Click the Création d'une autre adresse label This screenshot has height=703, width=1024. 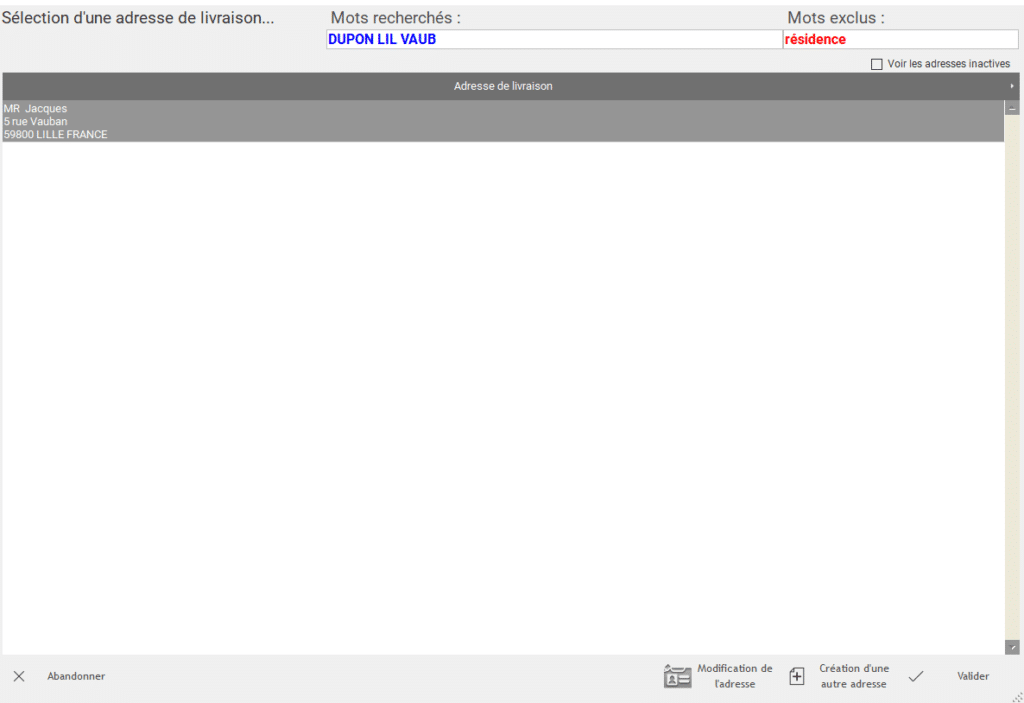(x=854, y=676)
